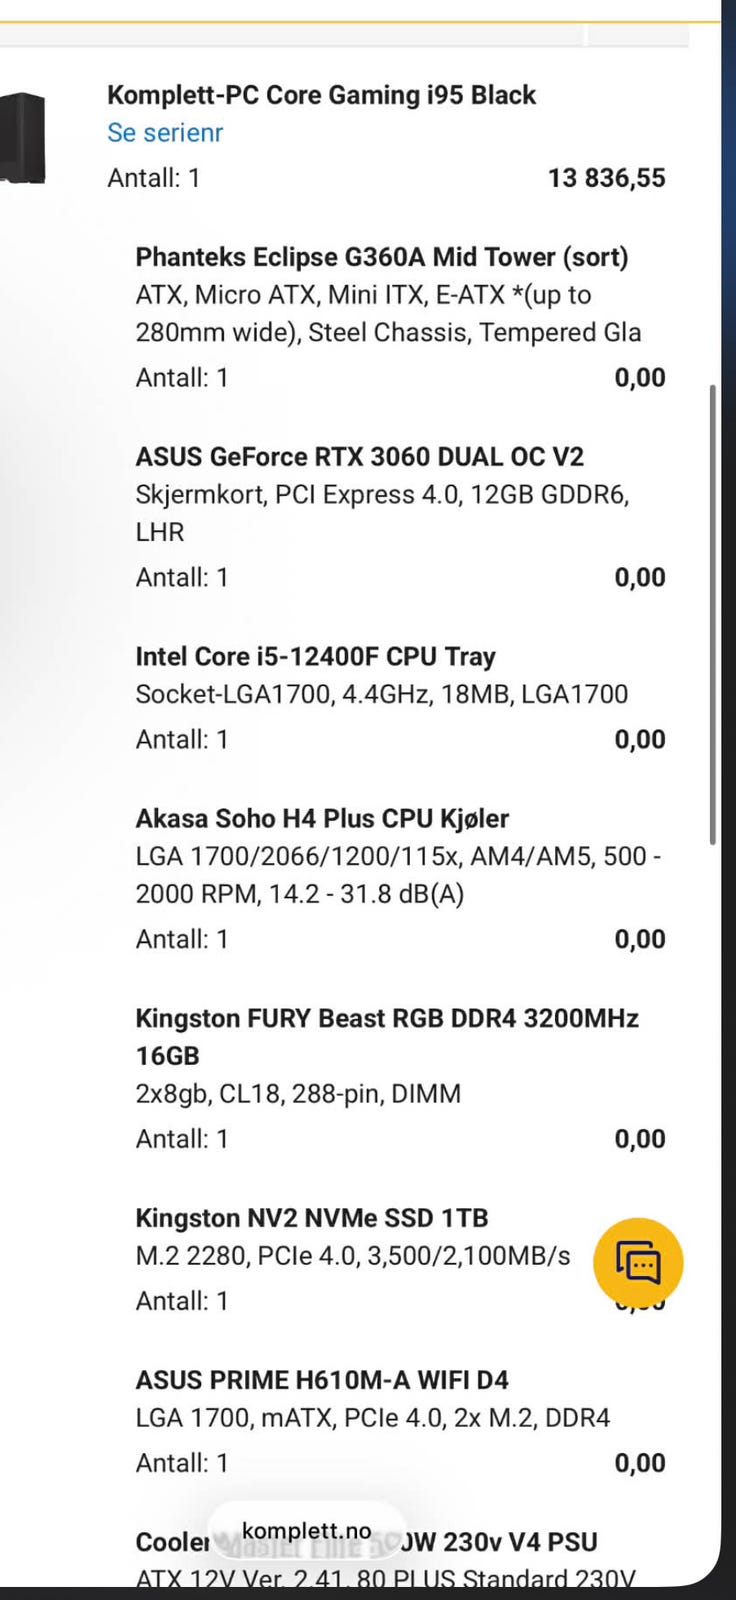
Task: Tap the komplett.no address pill
Action: coord(306,1531)
